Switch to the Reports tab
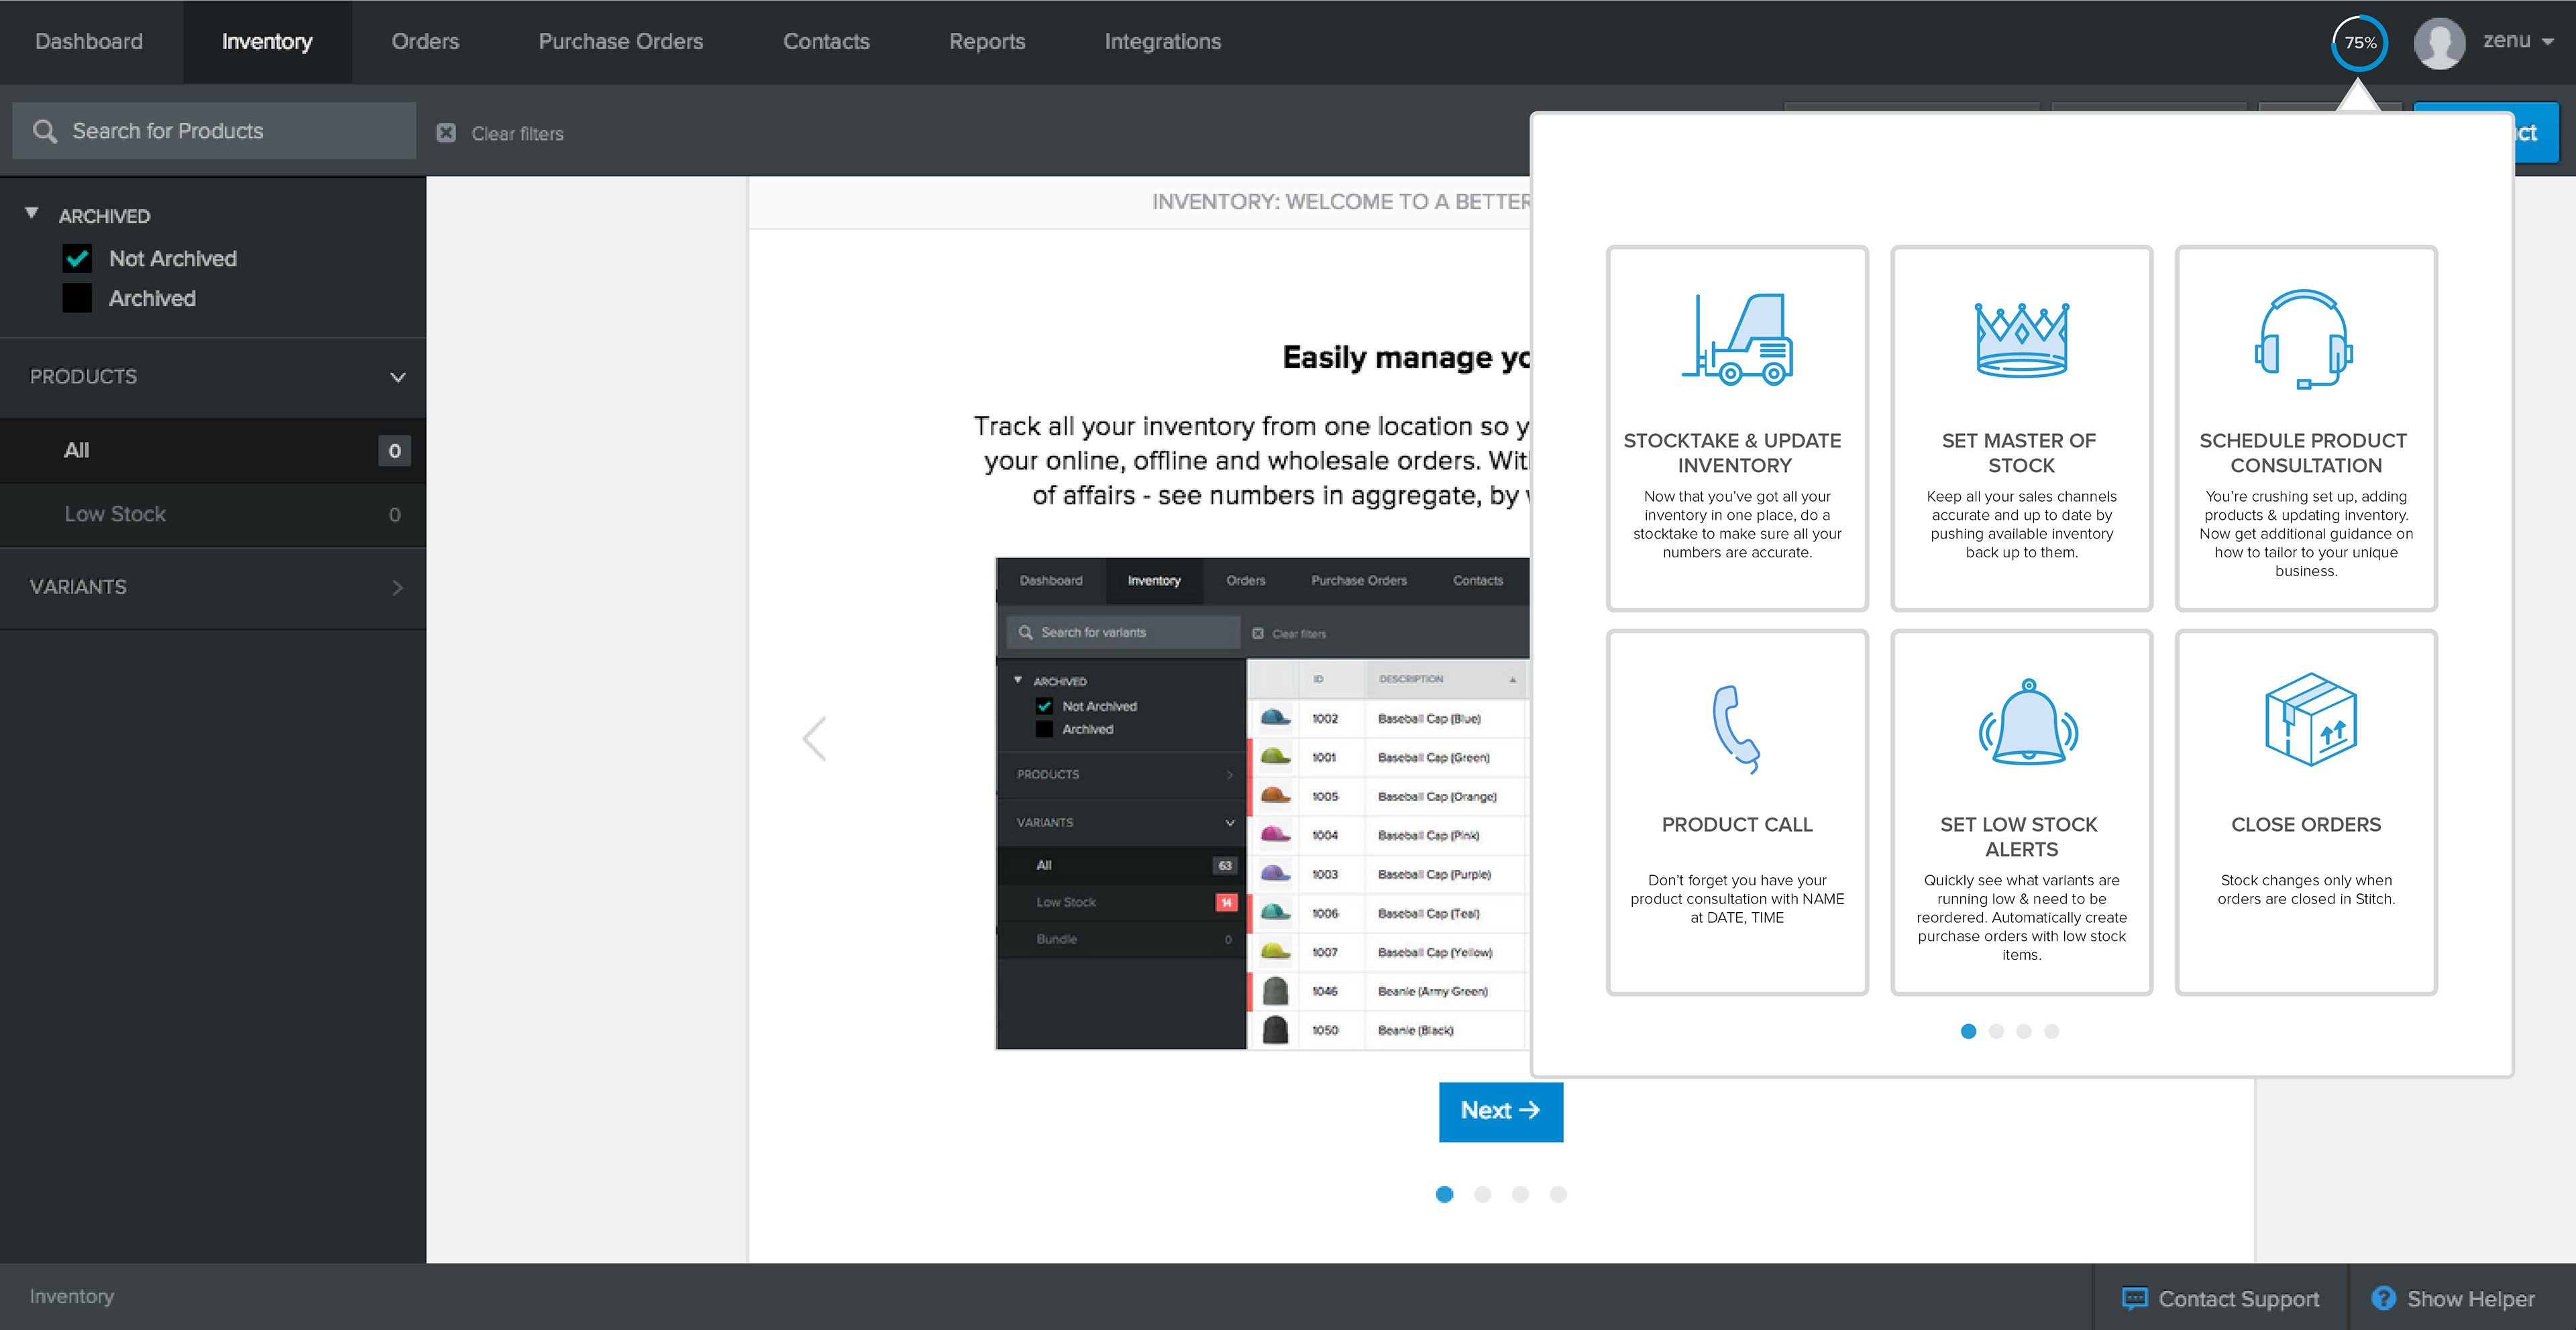 pyautogui.click(x=986, y=41)
